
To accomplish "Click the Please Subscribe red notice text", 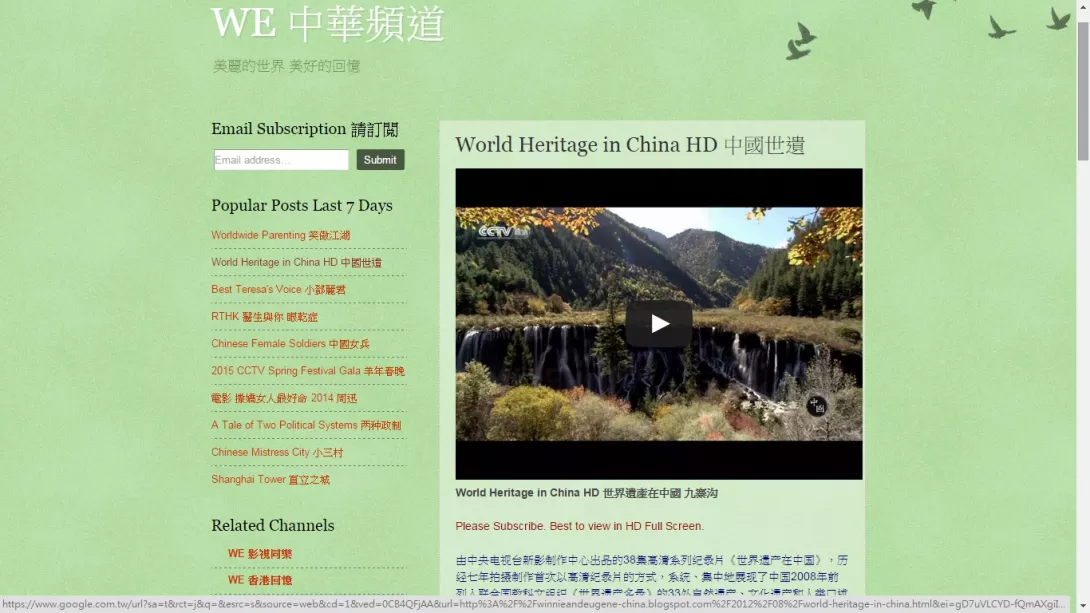I will (x=579, y=526).
